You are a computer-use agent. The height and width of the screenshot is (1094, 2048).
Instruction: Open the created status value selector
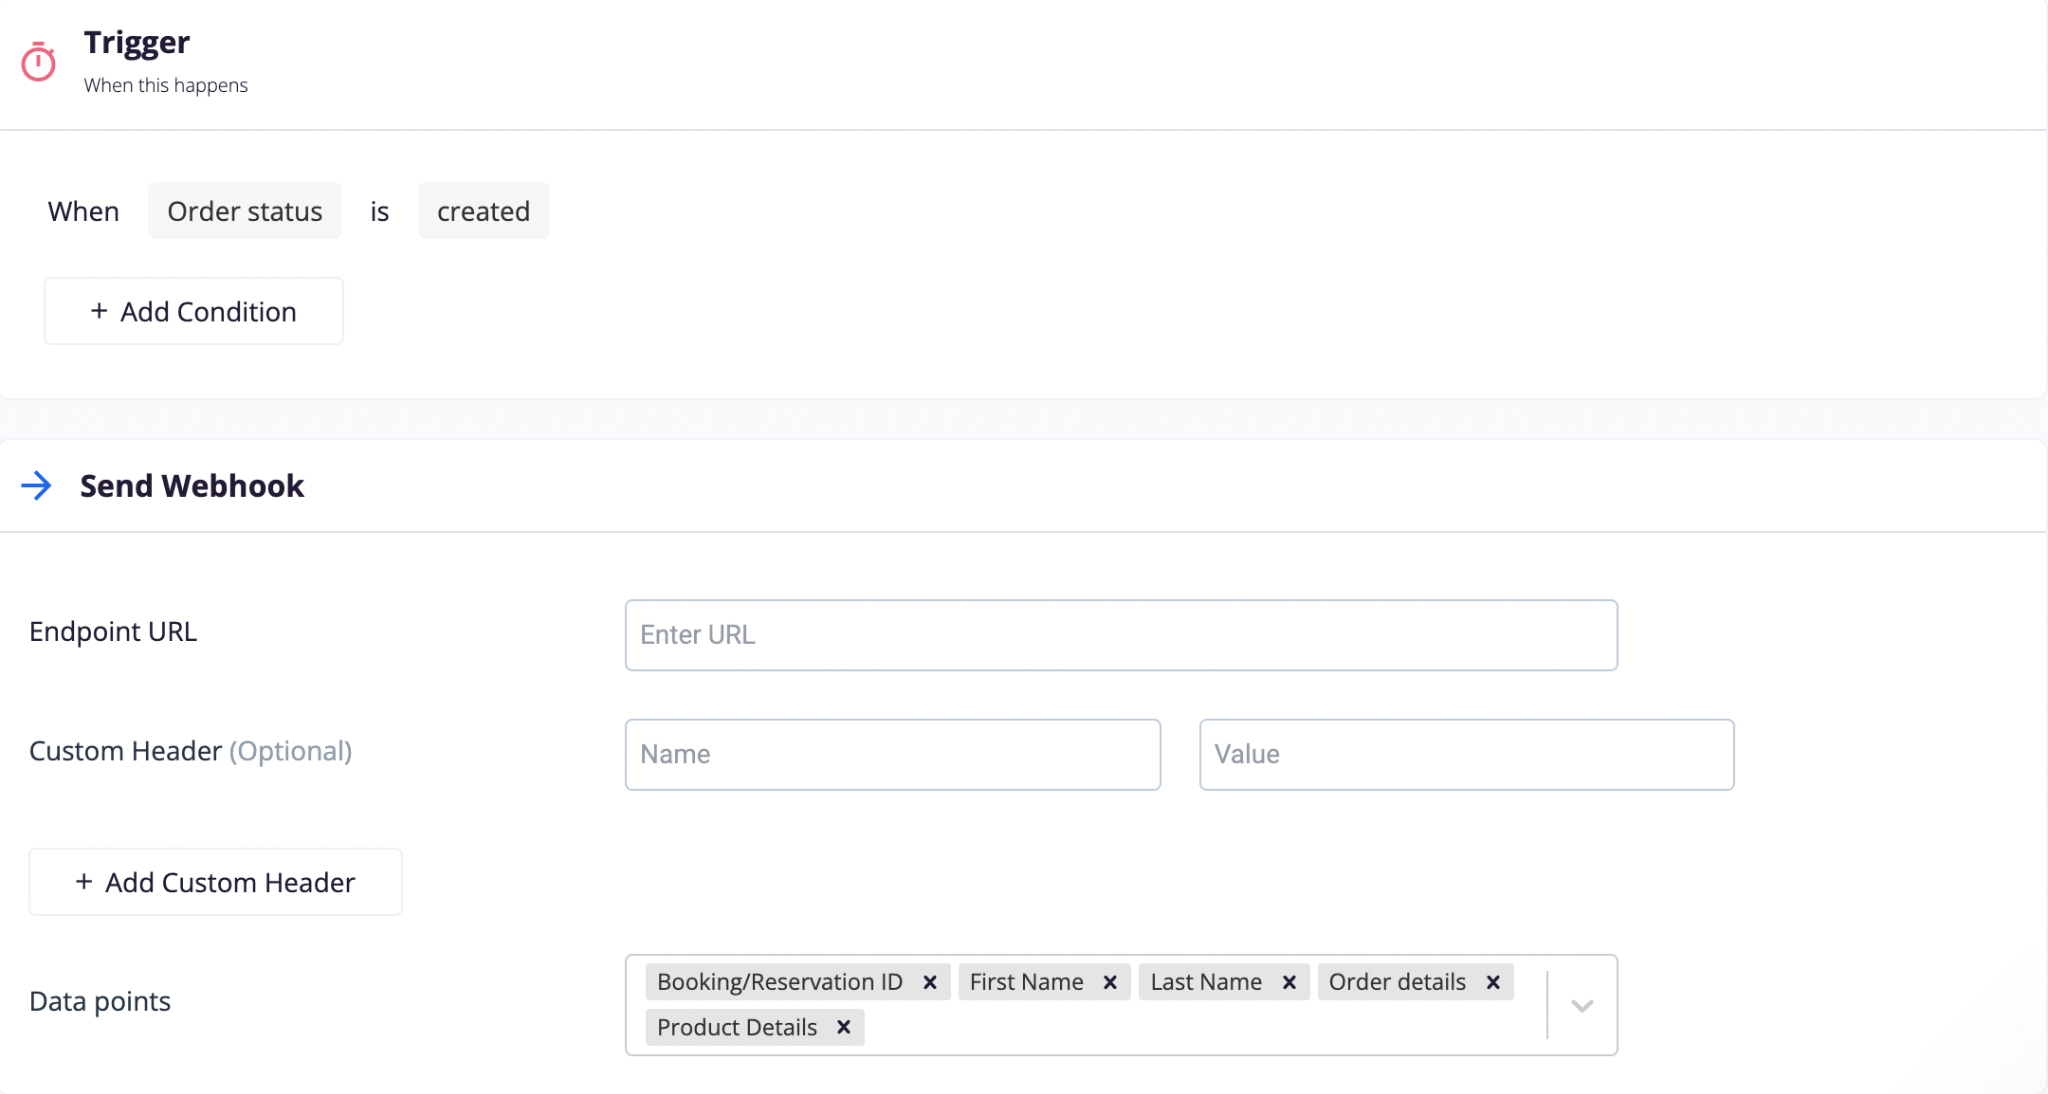click(x=483, y=211)
